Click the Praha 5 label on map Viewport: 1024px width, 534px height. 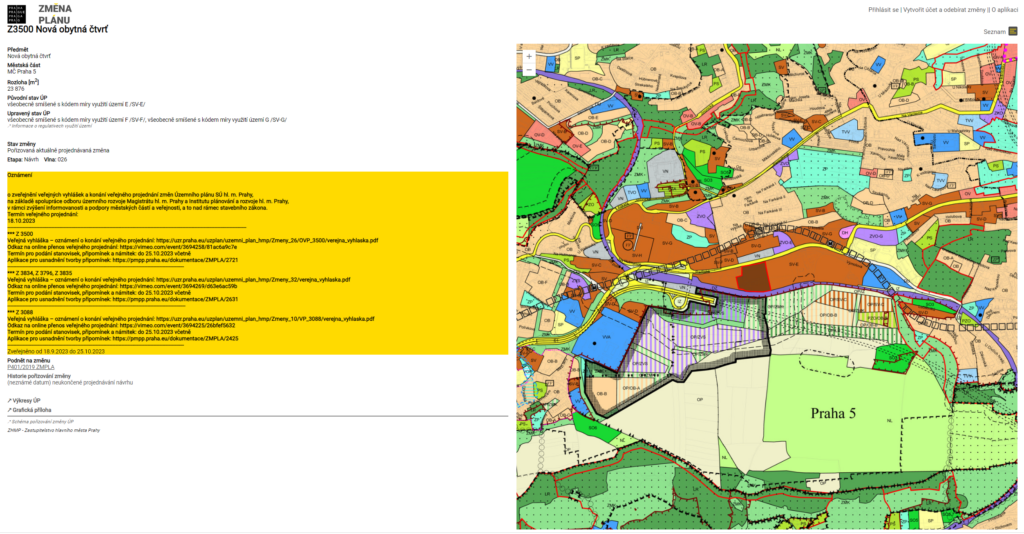pos(834,412)
